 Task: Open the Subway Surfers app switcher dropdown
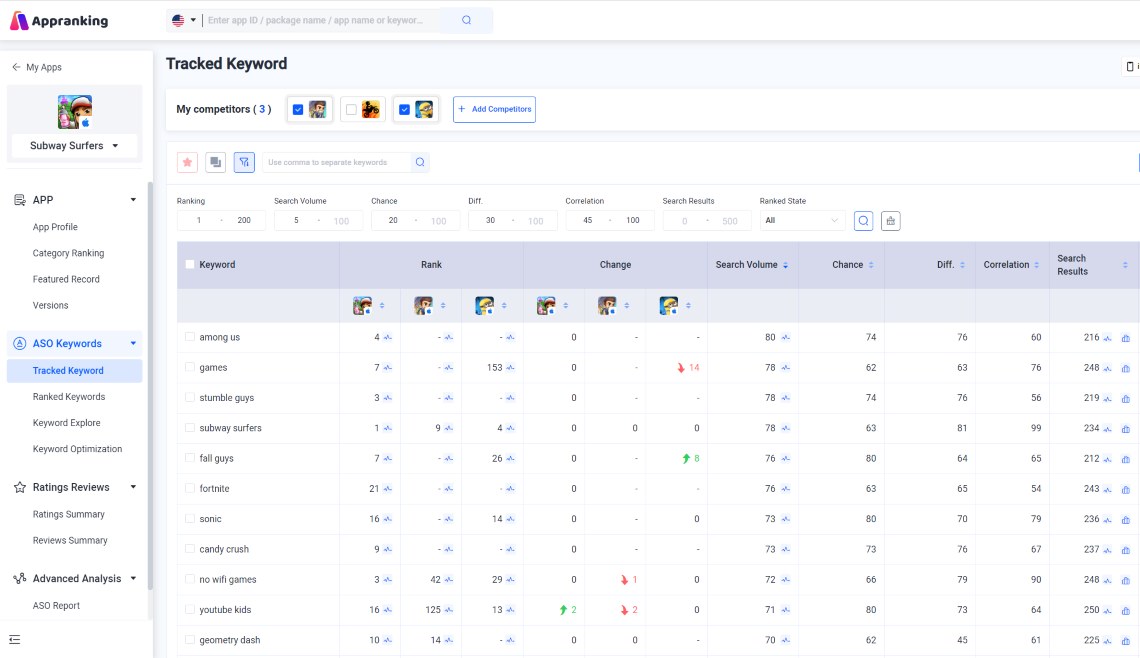(x=73, y=145)
